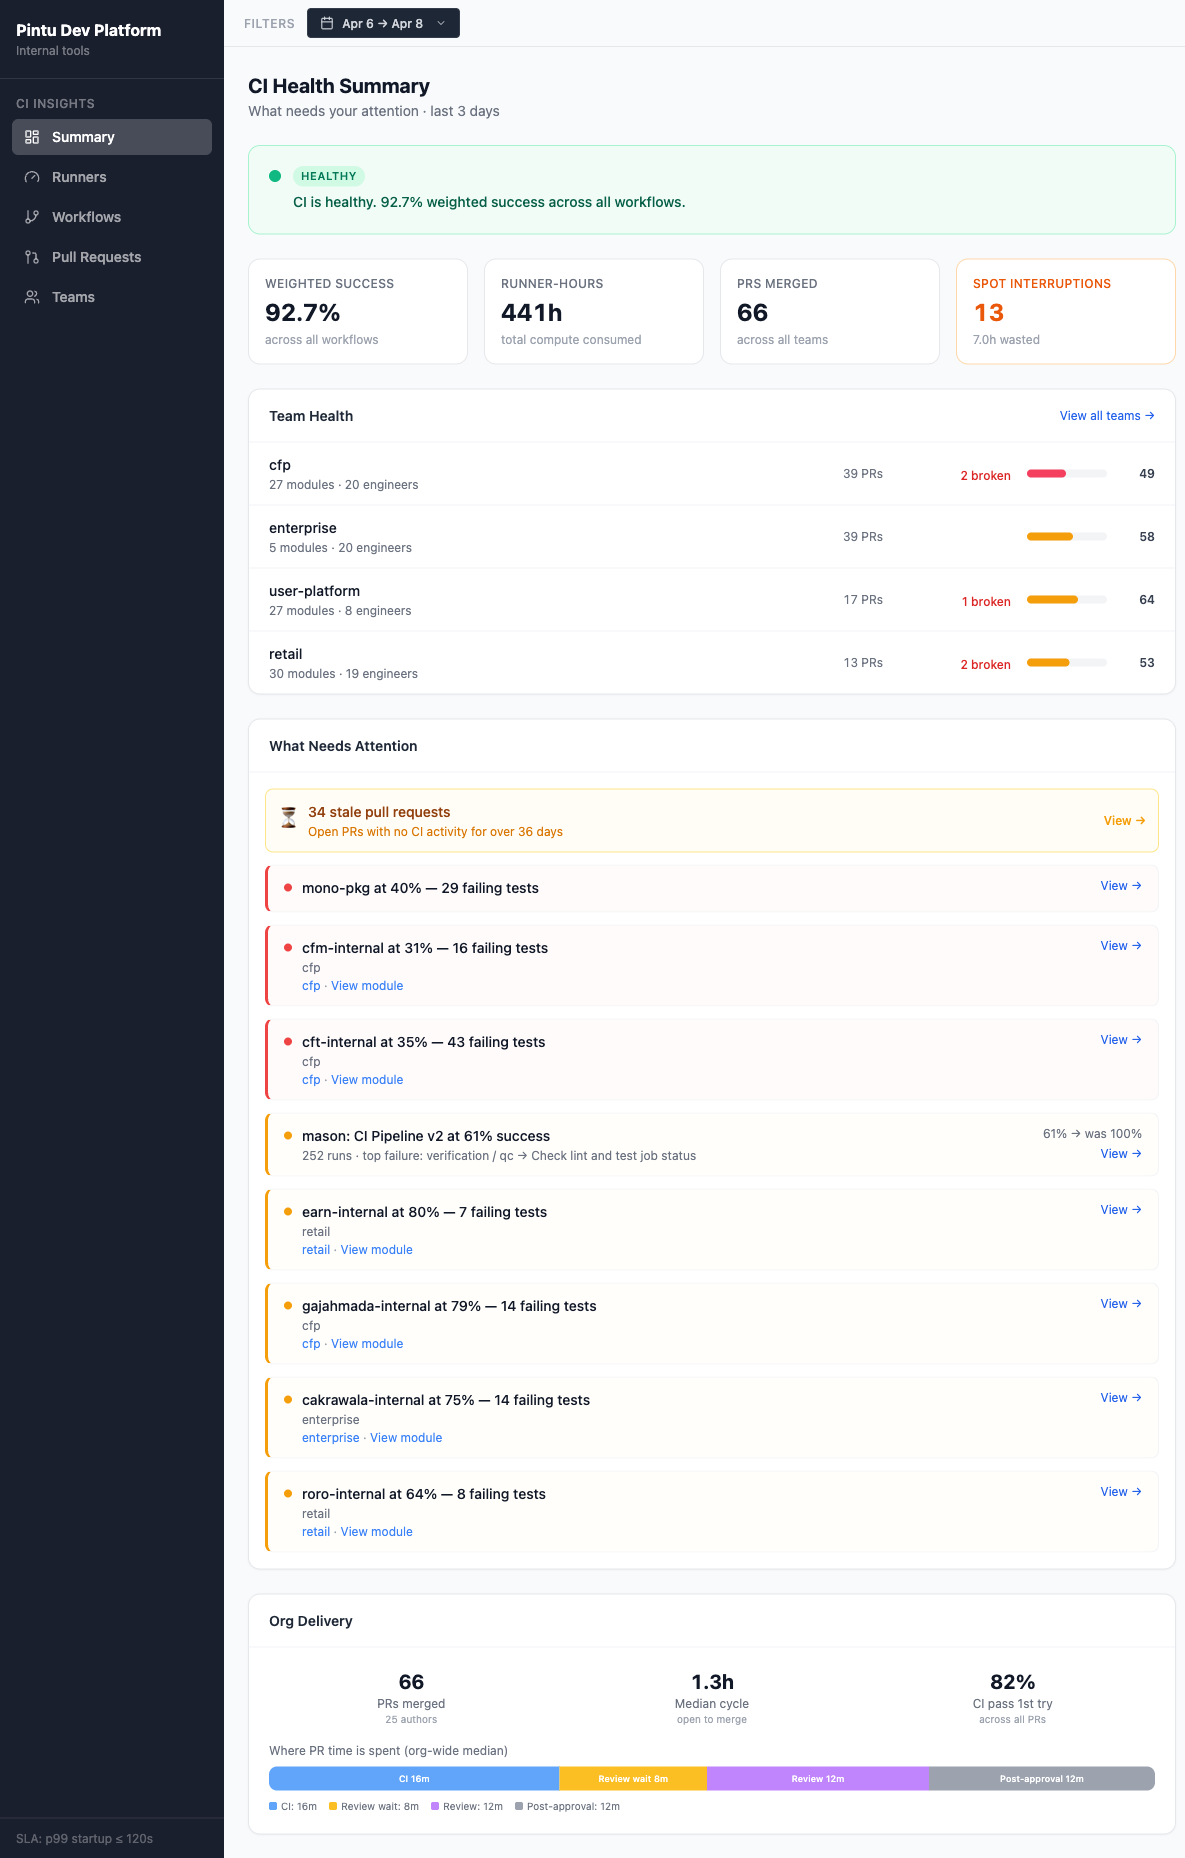View earn-internal alert details
The width and height of the screenshot is (1185, 1858).
click(1121, 1210)
